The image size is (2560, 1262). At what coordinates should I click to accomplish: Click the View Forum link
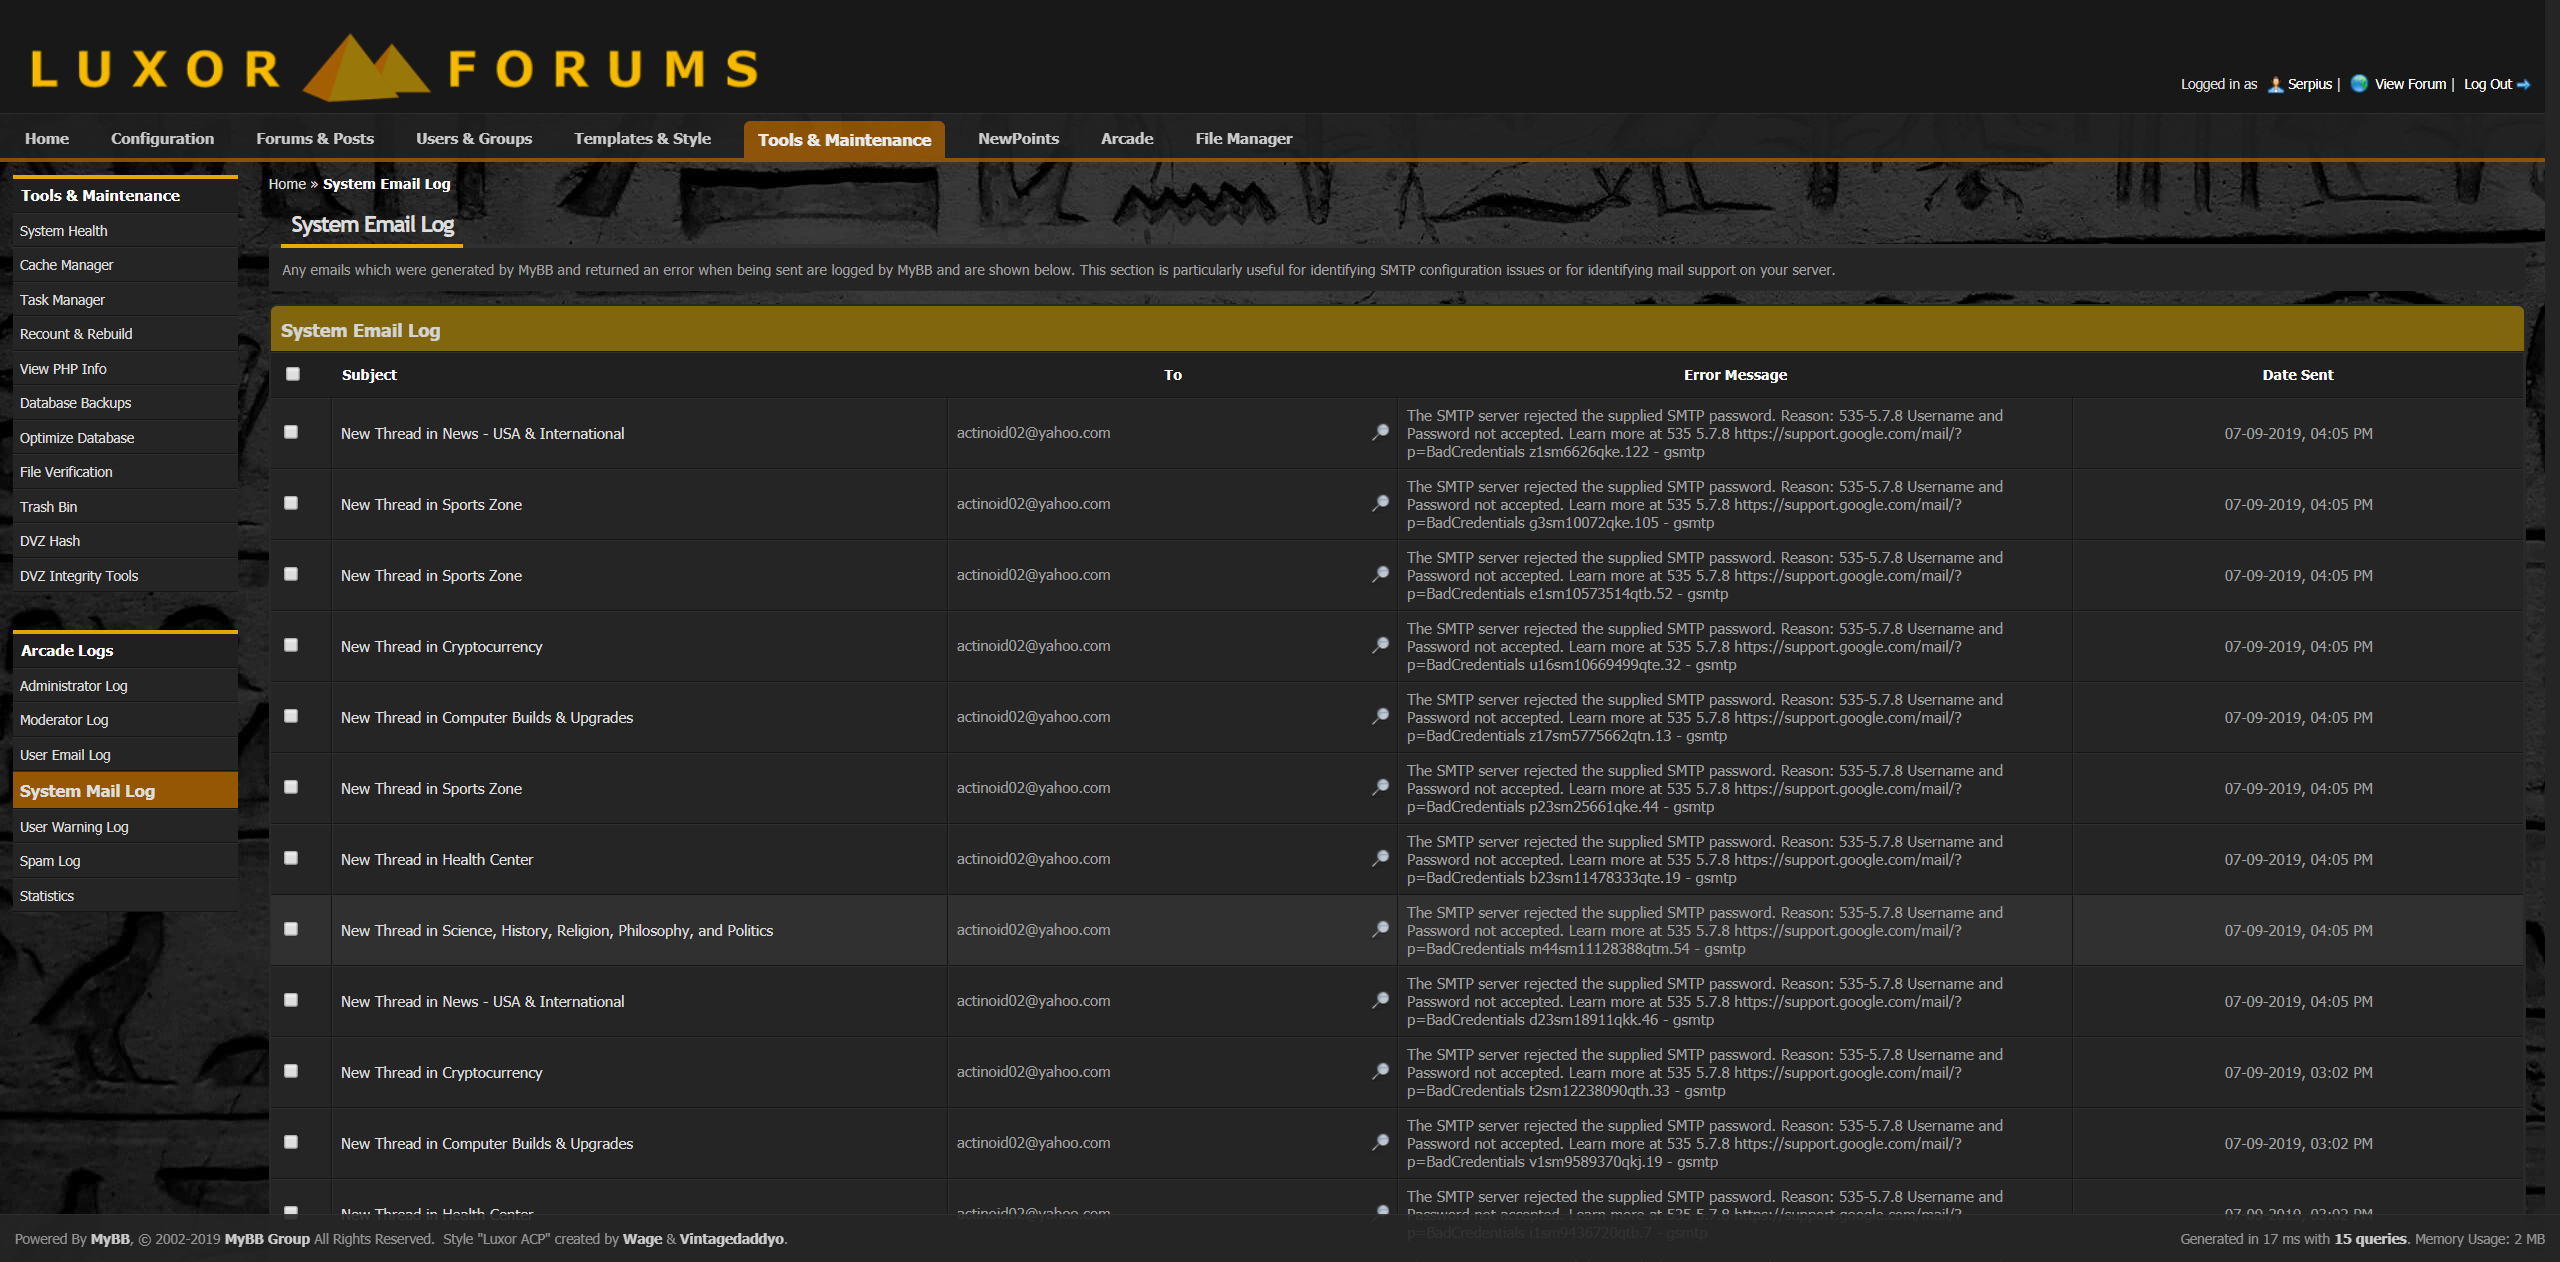point(2410,84)
